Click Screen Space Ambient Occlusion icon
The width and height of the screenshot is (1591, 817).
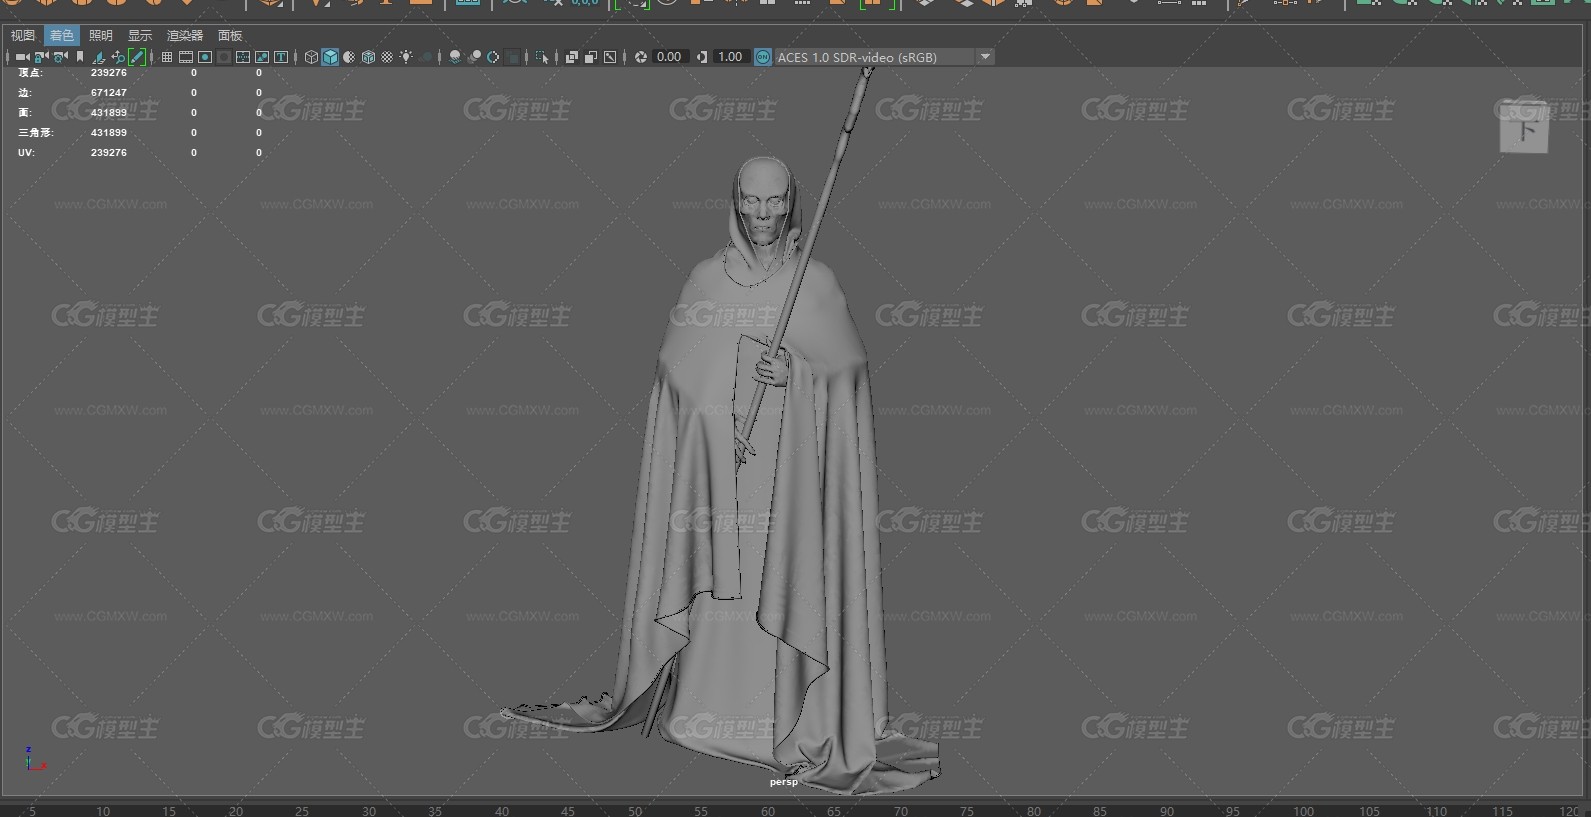coord(455,57)
